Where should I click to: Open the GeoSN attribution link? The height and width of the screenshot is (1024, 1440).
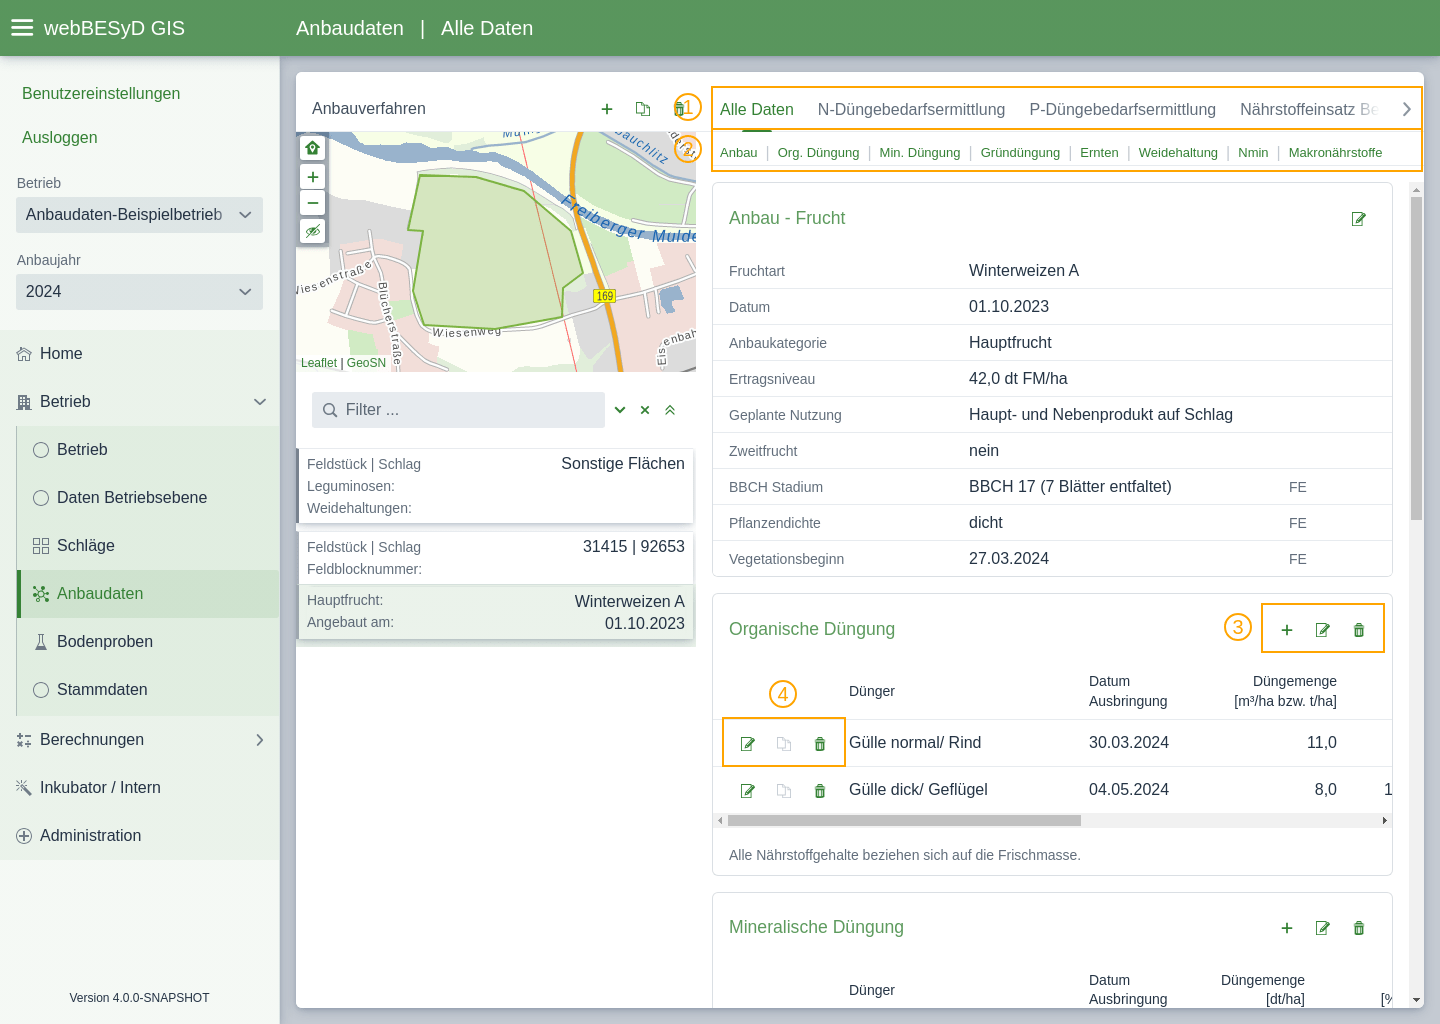point(366,363)
